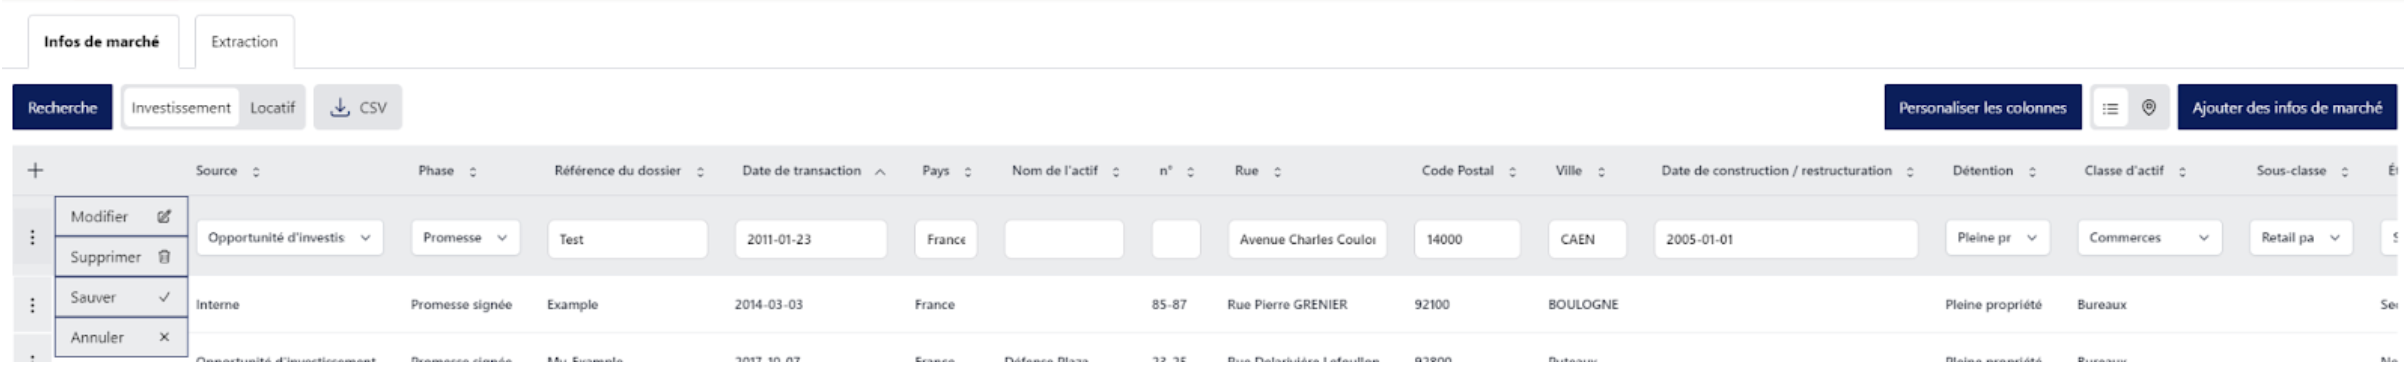Open the three-dot menu on first row
The image size is (2404, 366).
click(32, 237)
